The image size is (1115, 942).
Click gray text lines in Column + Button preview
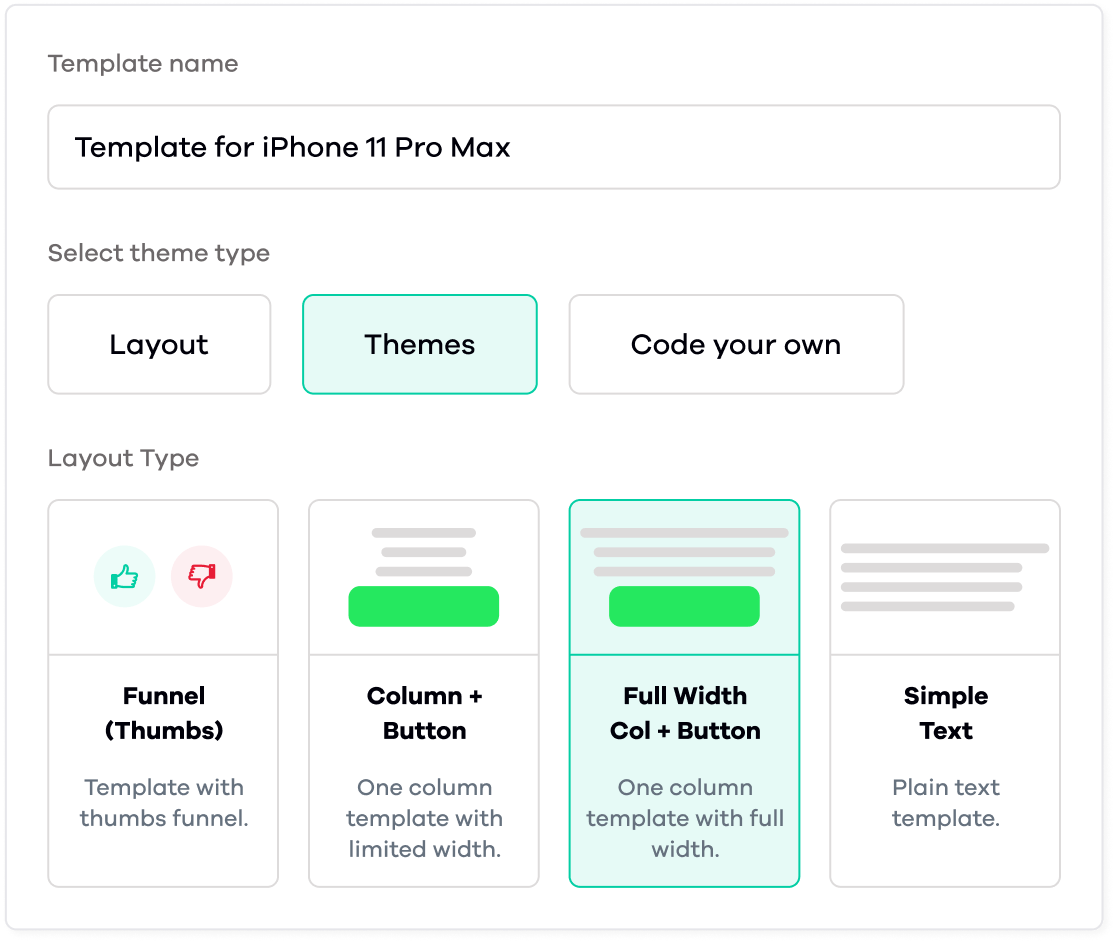(x=424, y=552)
